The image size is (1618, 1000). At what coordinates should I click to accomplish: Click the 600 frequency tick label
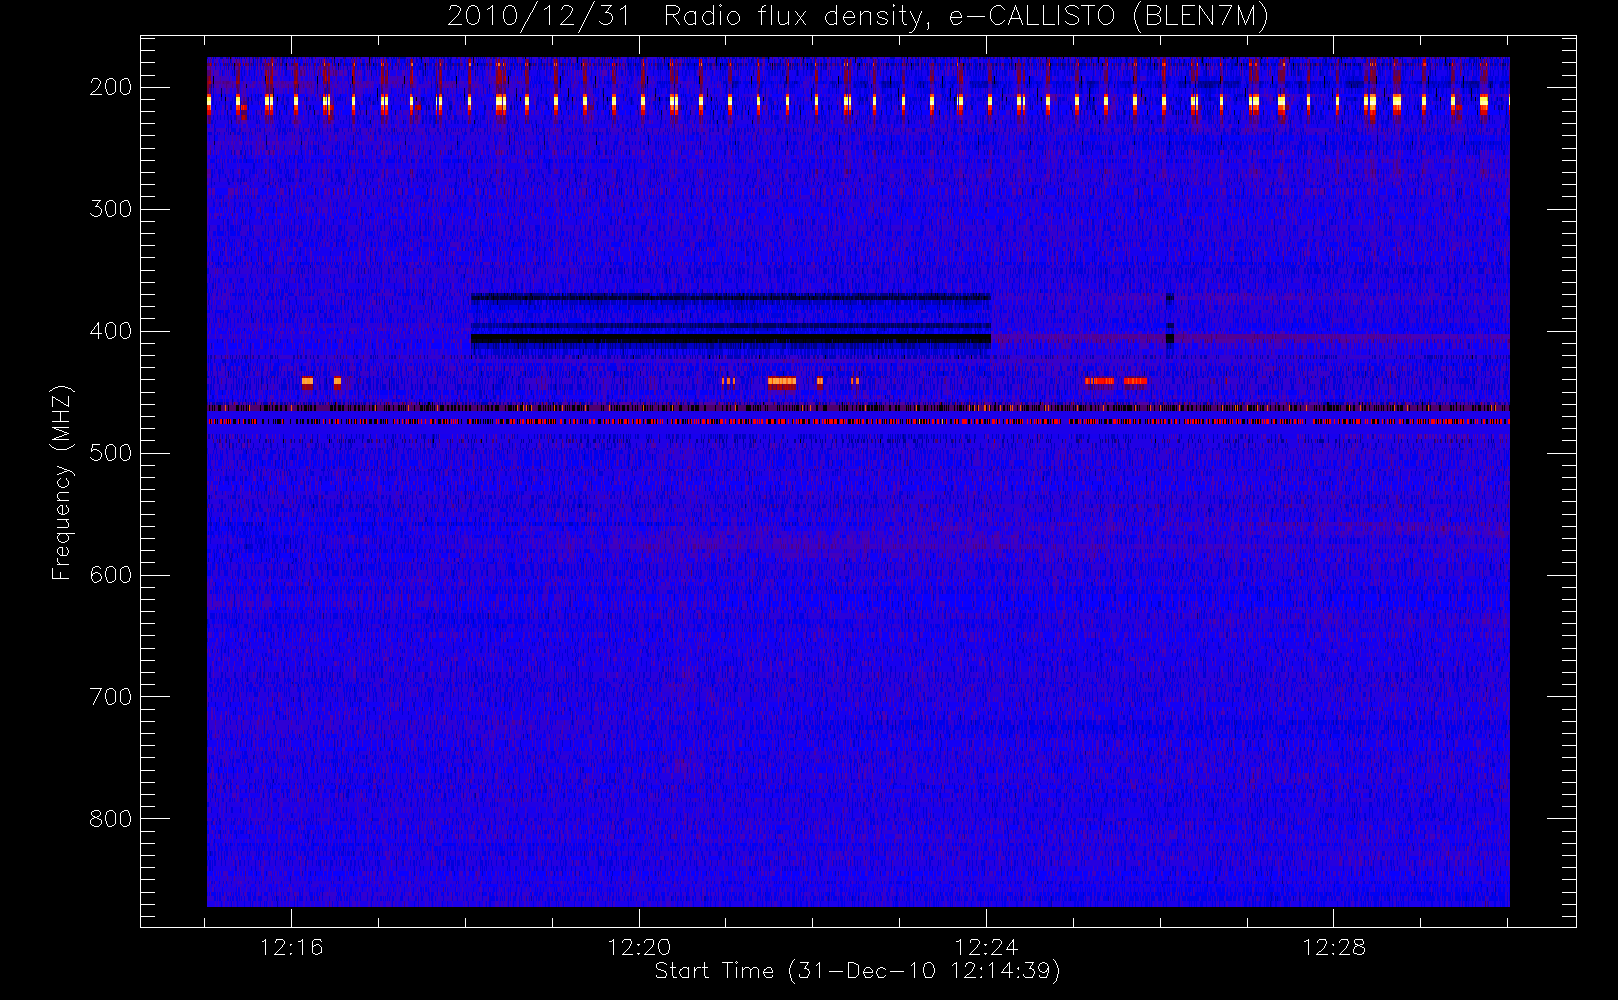pos(111,575)
